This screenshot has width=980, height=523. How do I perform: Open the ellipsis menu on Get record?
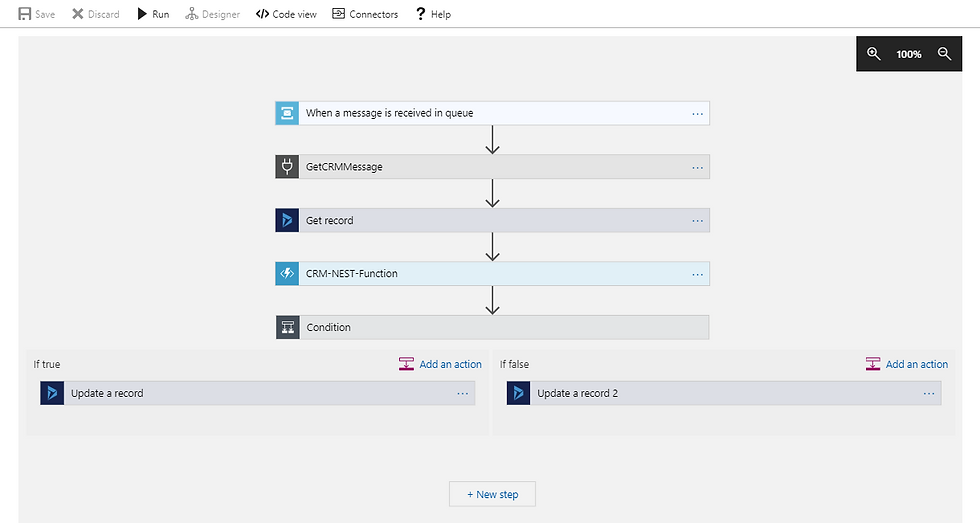click(698, 221)
